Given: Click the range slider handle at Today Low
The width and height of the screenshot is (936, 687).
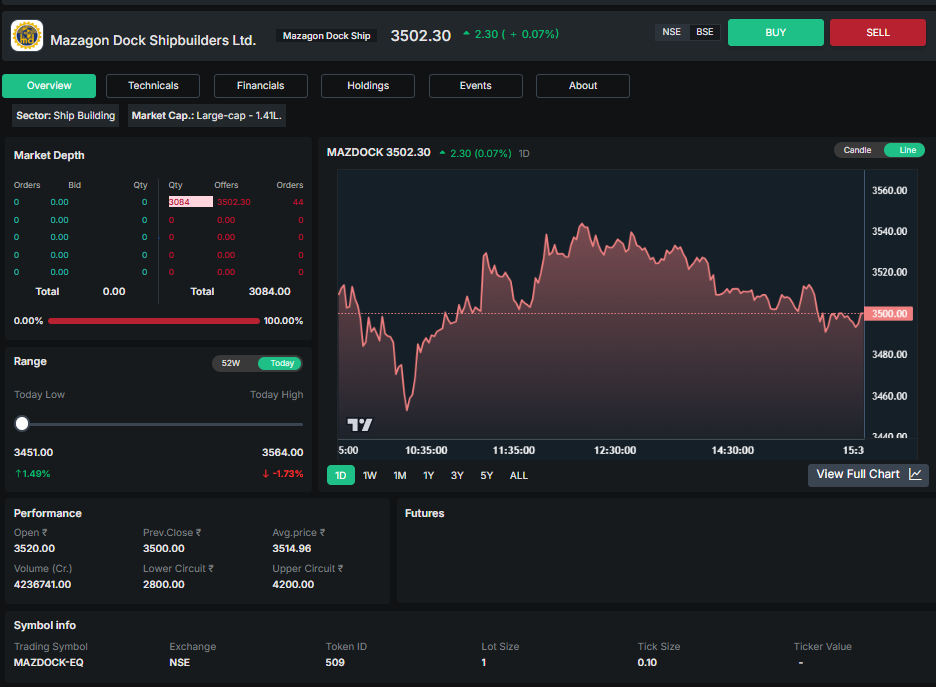Looking at the screenshot, I should point(22,424).
